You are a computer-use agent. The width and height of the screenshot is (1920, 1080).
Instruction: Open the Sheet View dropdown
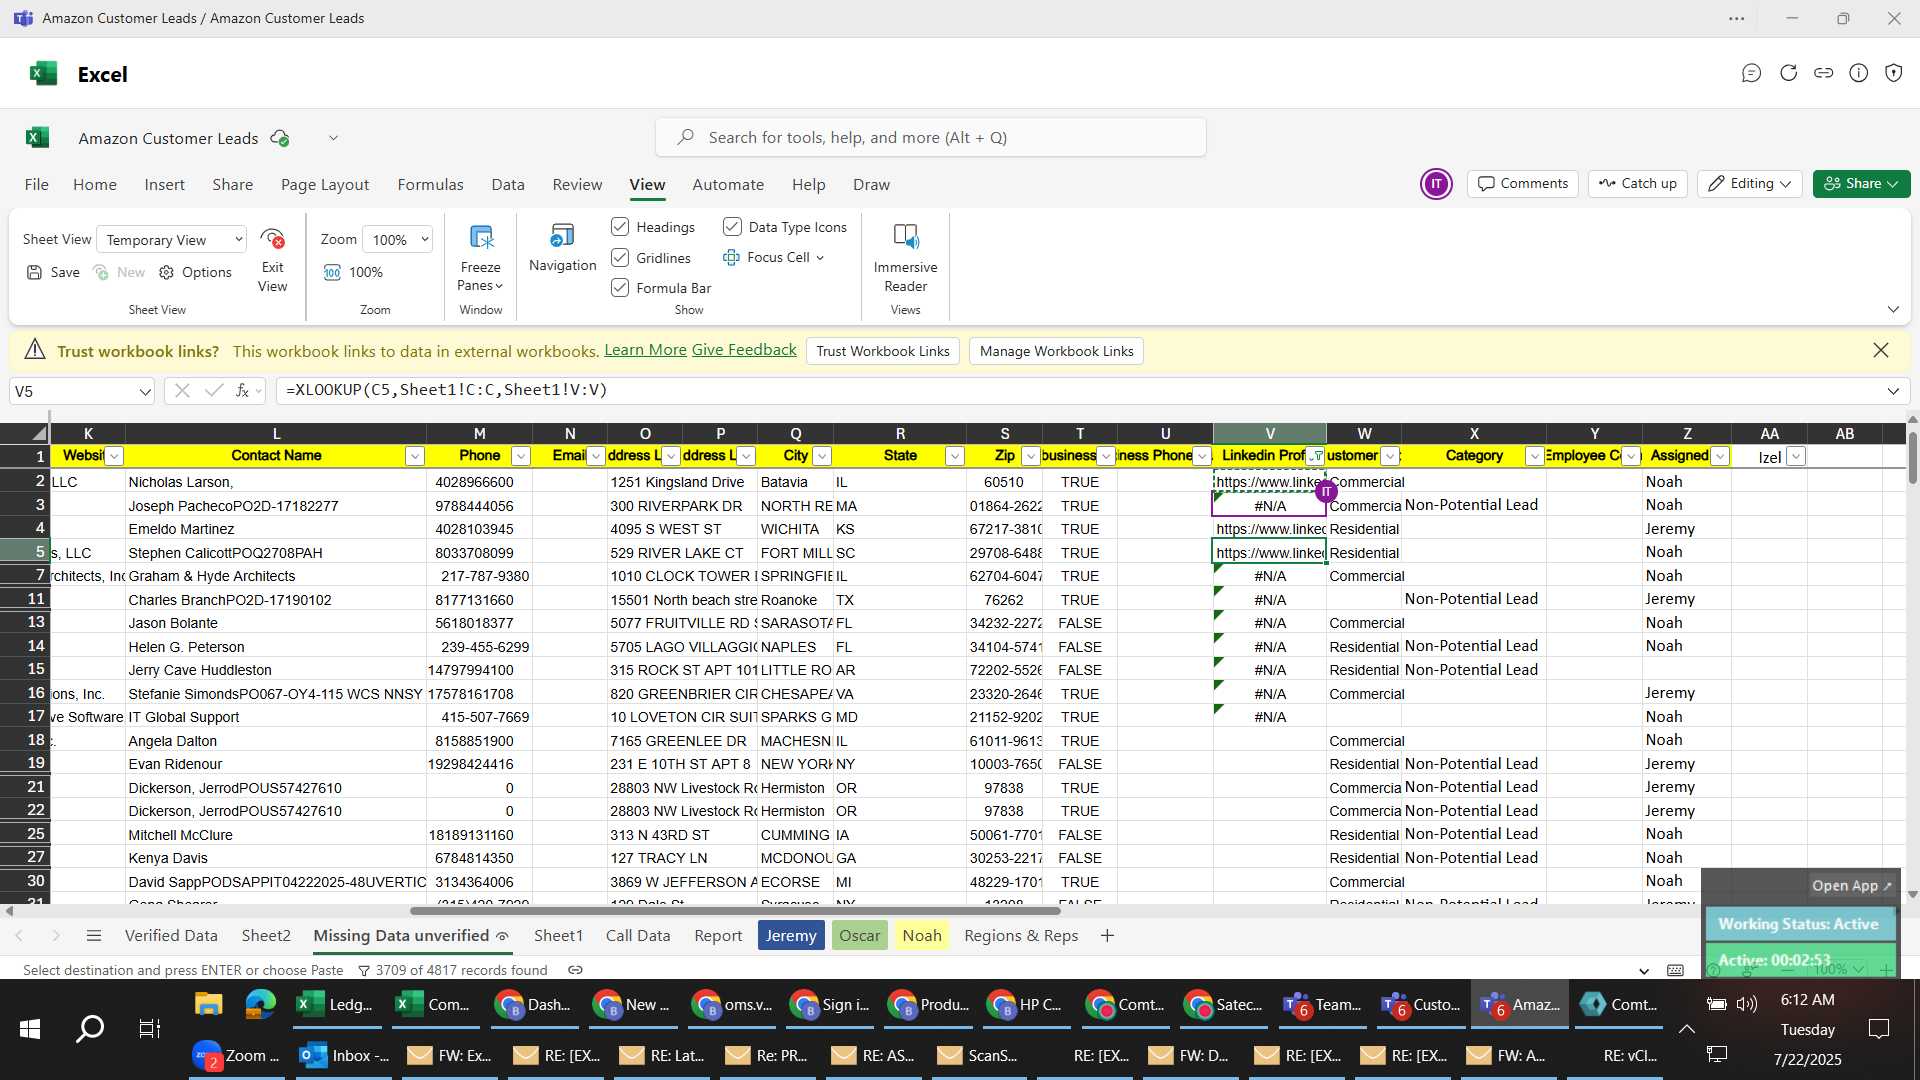tap(172, 240)
